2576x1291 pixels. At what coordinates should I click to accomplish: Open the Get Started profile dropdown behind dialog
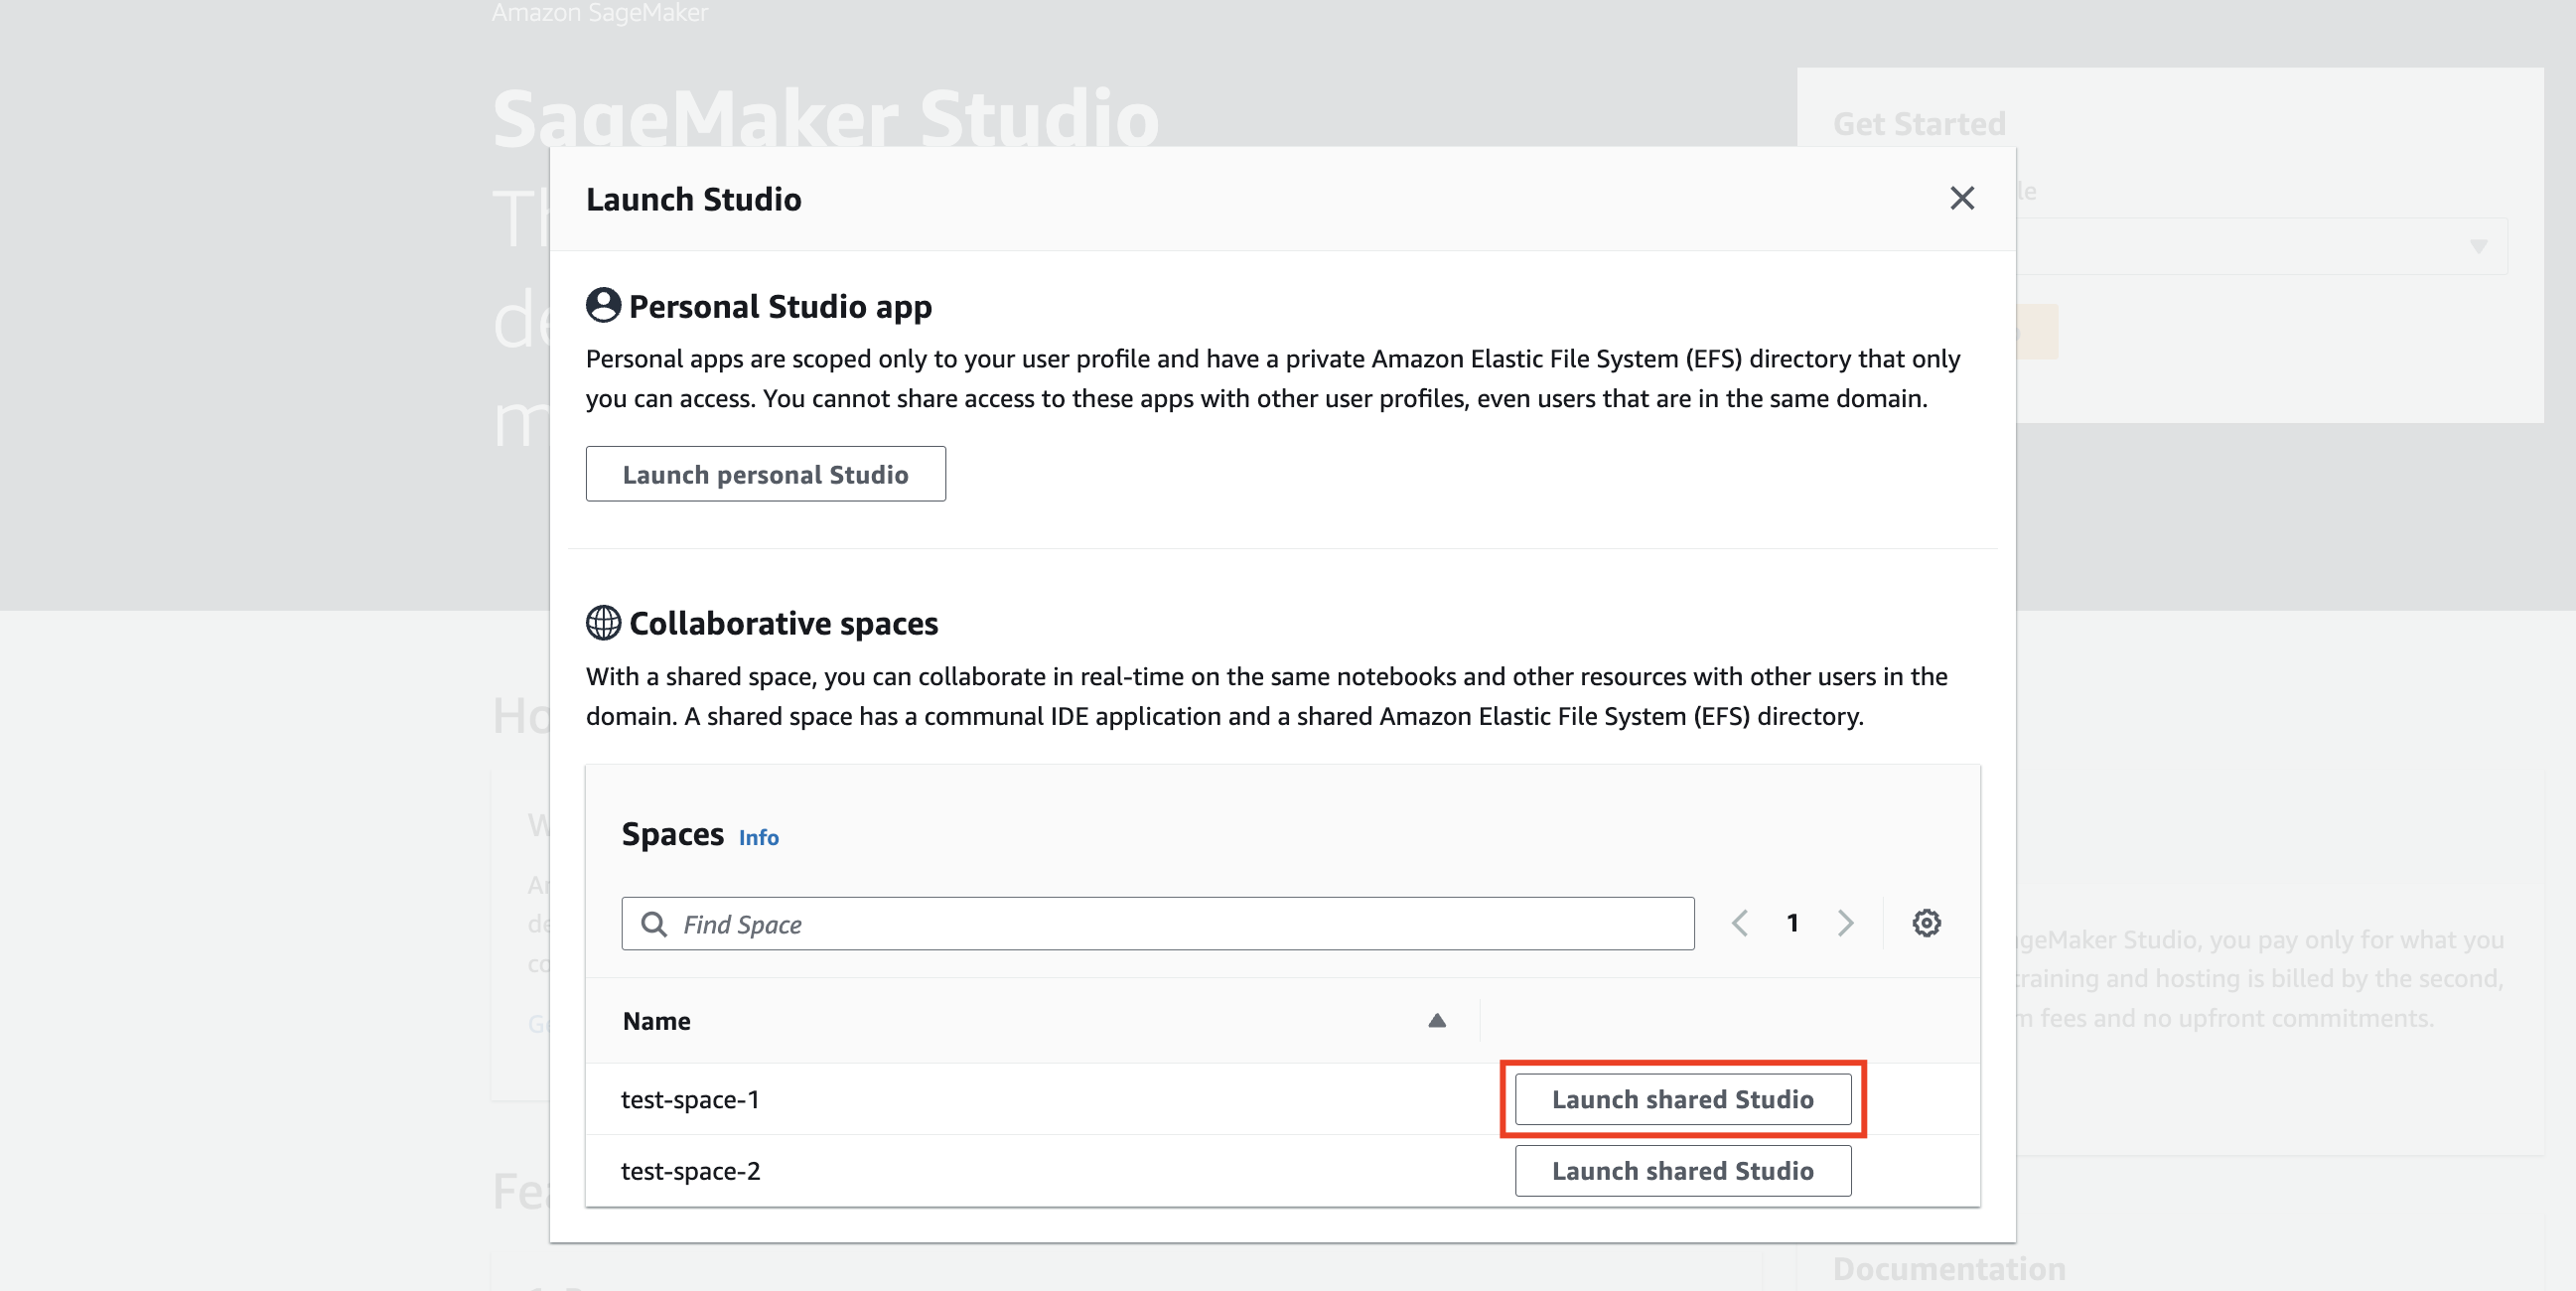click(x=2262, y=246)
